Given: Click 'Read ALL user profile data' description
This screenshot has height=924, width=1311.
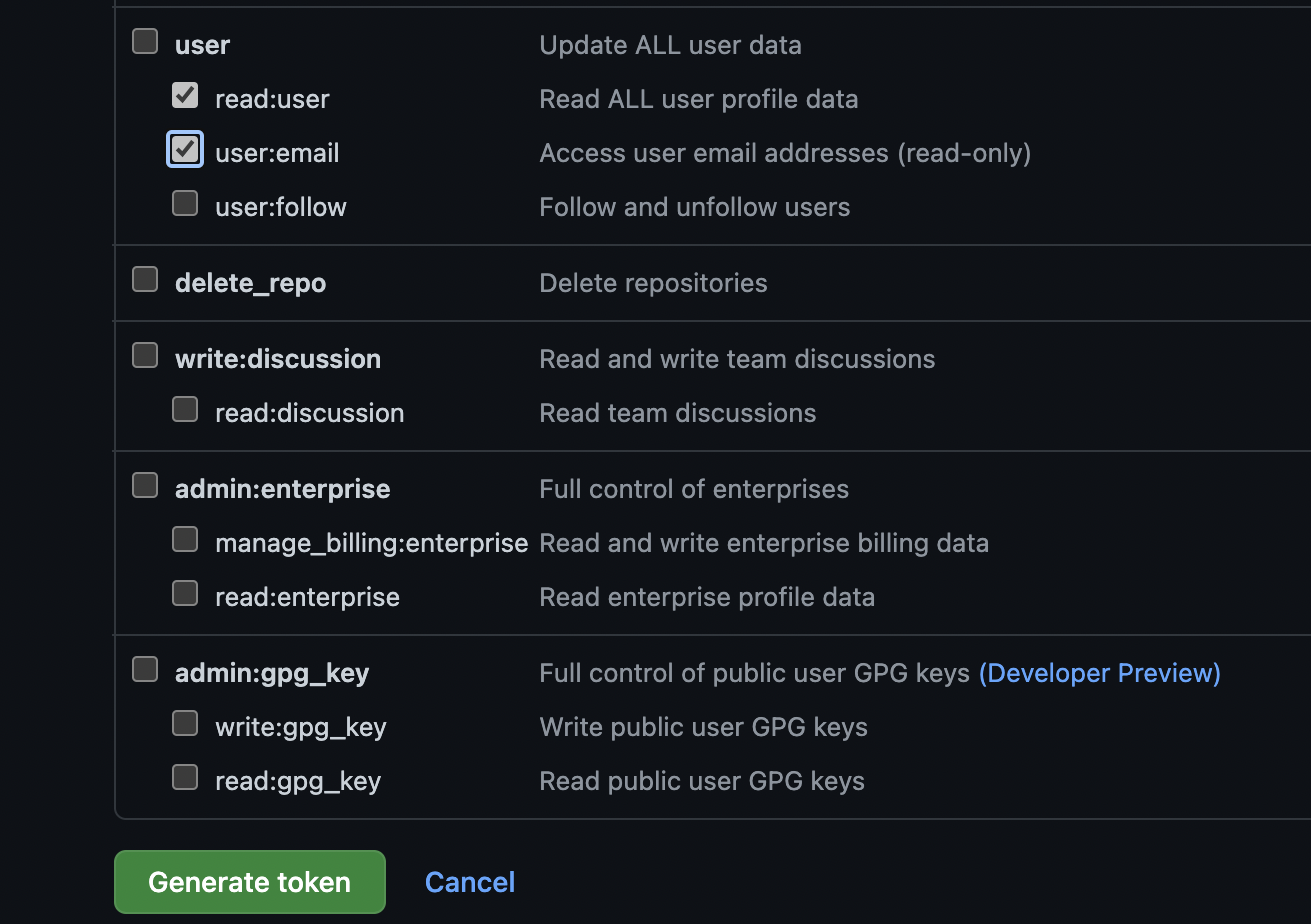Looking at the screenshot, I should point(699,99).
